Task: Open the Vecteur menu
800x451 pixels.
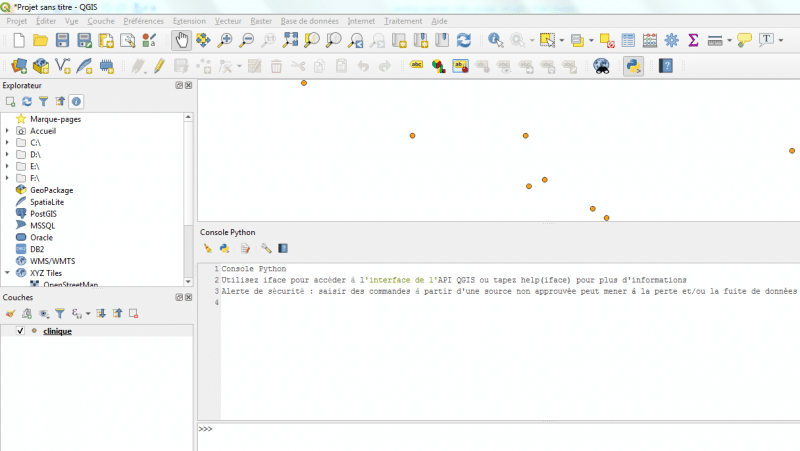Action: tap(228, 21)
